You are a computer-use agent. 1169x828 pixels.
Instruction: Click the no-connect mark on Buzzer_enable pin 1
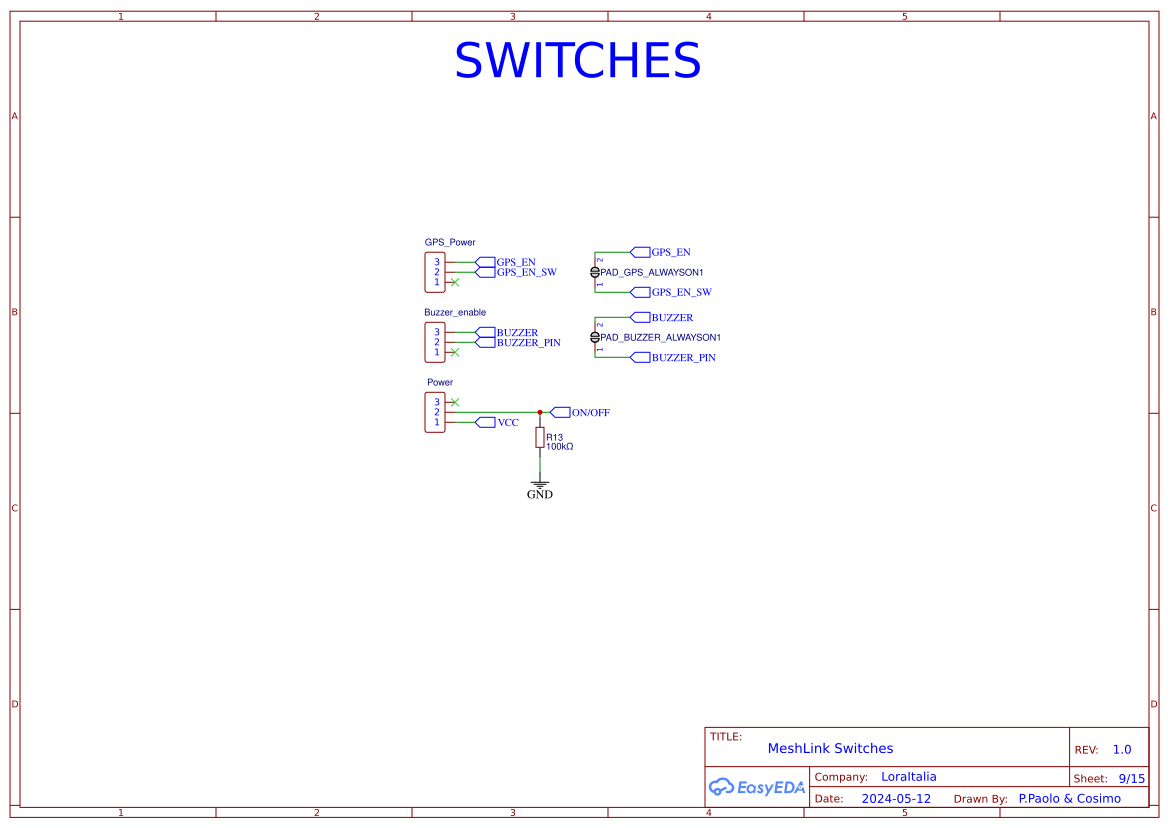pos(454,352)
